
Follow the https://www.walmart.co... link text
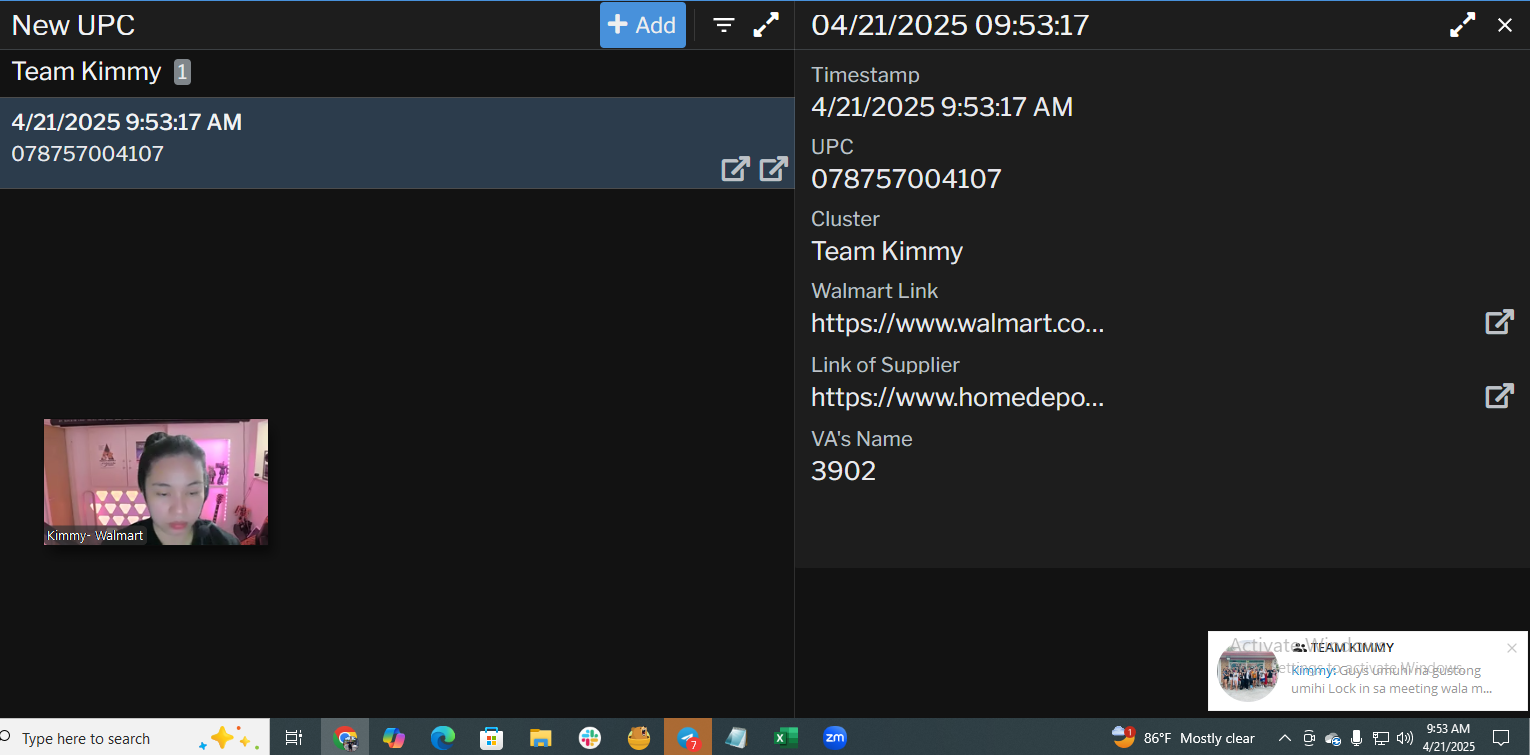pos(957,323)
